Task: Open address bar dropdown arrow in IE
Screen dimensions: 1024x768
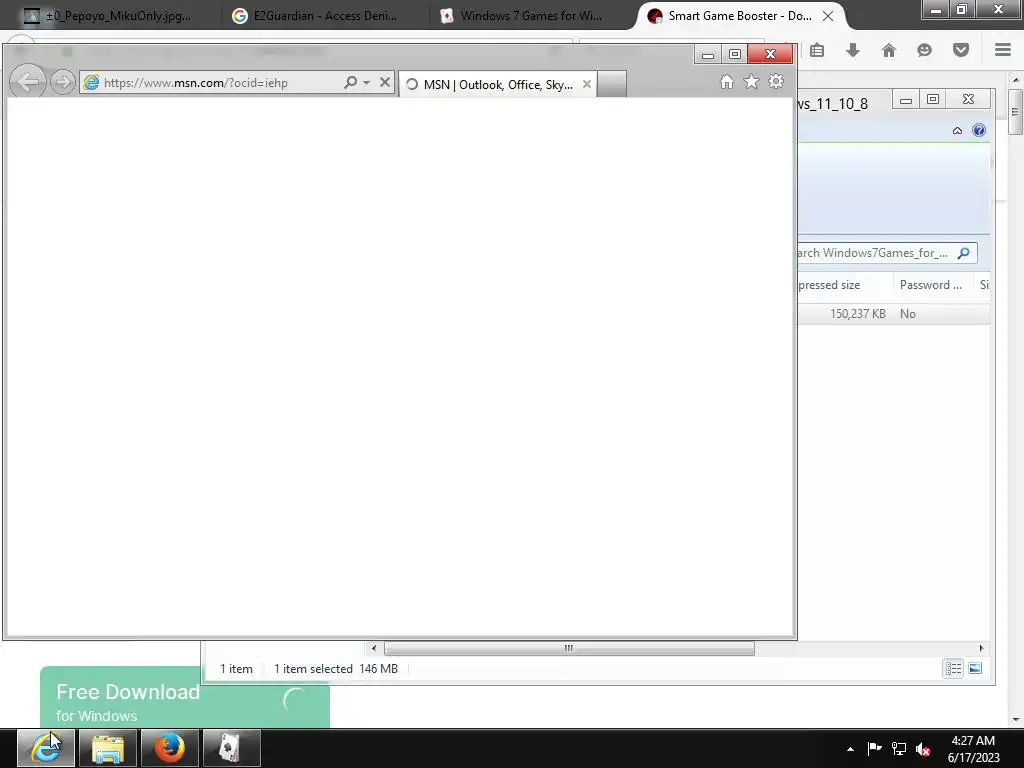Action: click(x=366, y=83)
